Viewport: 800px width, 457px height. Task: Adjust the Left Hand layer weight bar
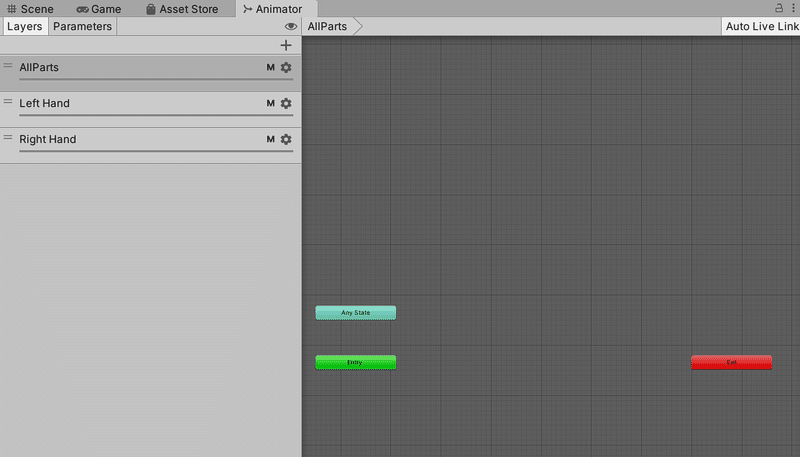156,115
